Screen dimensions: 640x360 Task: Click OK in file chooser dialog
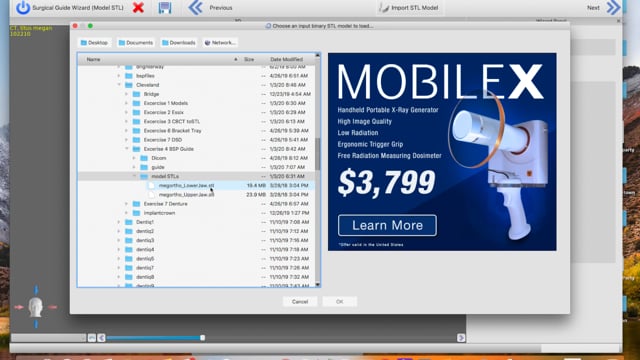pyautogui.click(x=340, y=302)
